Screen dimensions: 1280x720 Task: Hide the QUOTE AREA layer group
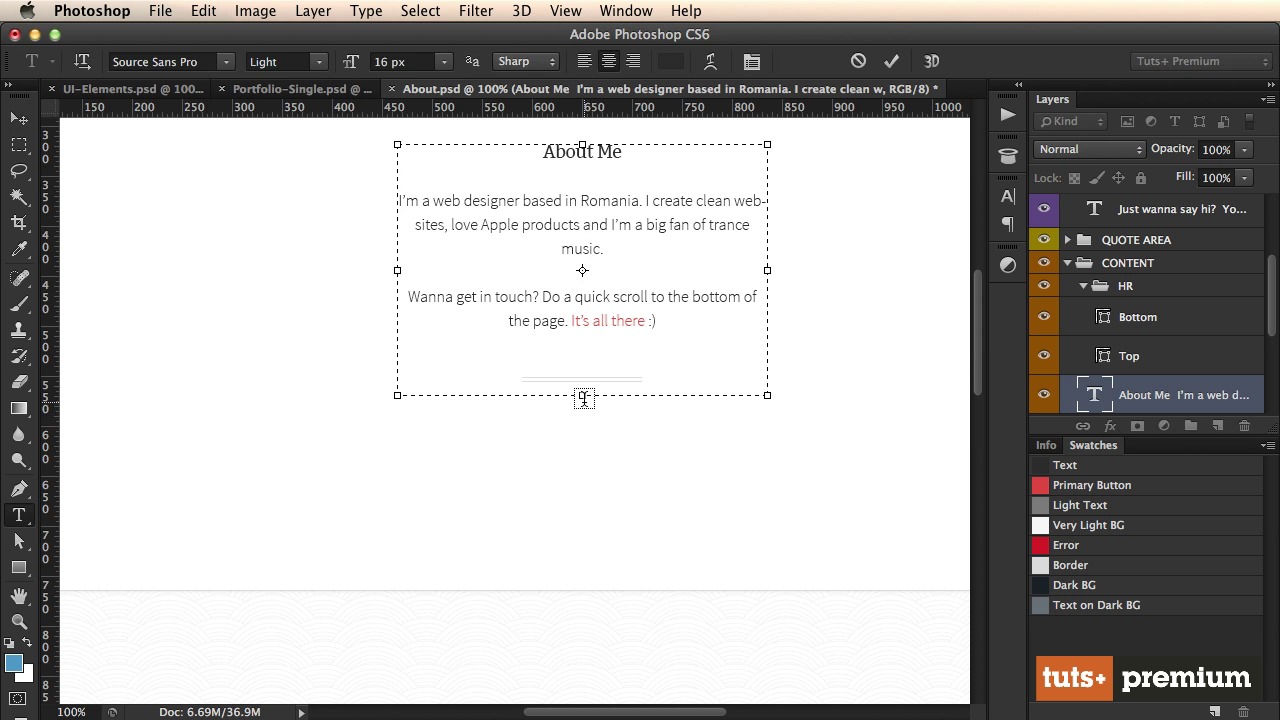click(1044, 240)
